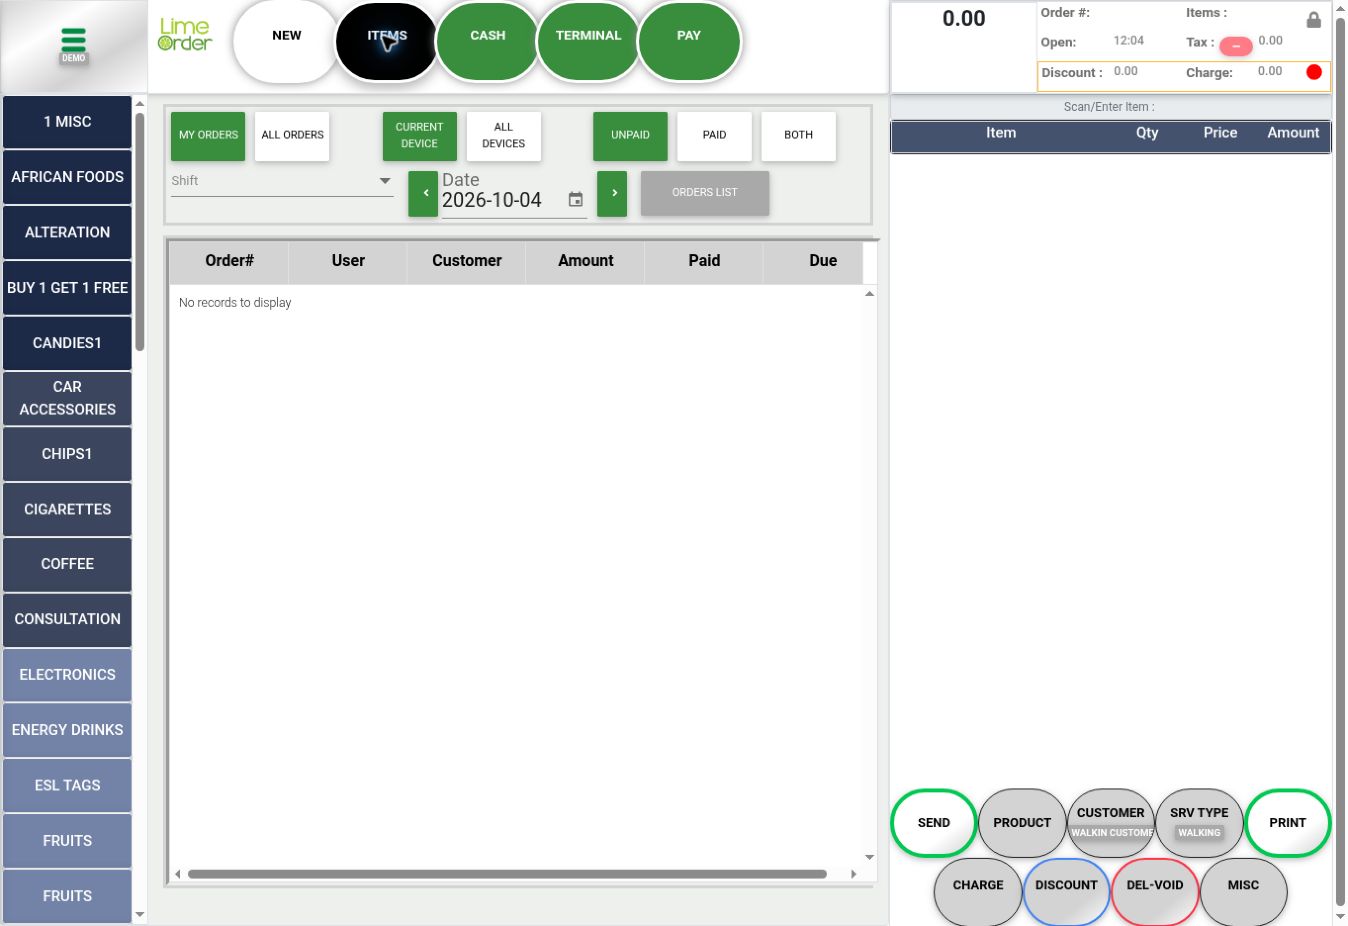Open the CUSTOMER walkin selector
This screenshot has width=1348, height=926.
tap(1110, 822)
